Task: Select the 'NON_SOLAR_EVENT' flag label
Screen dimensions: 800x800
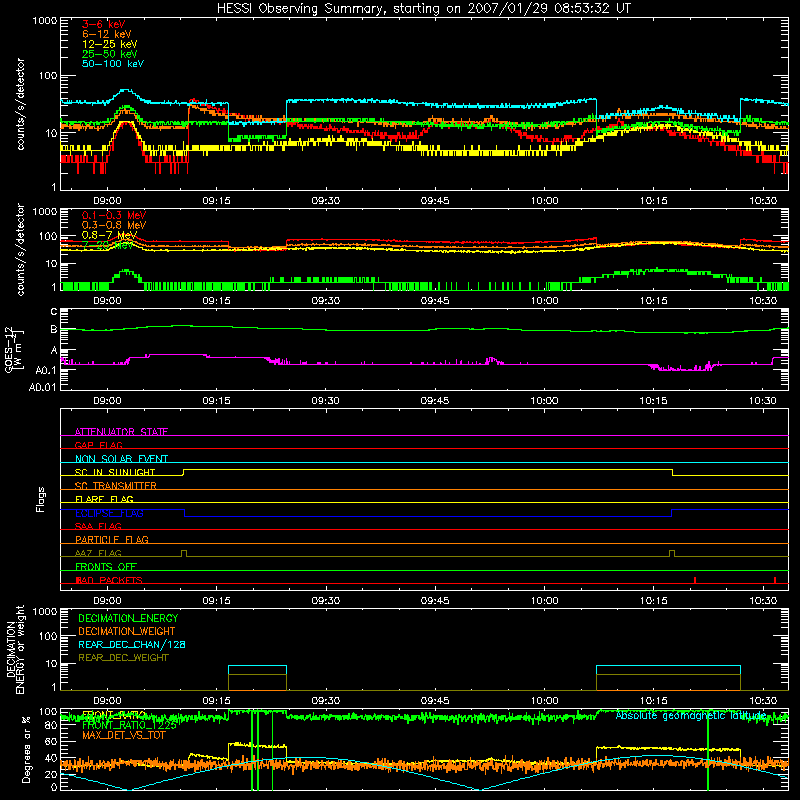Action: (x=121, y=459)
